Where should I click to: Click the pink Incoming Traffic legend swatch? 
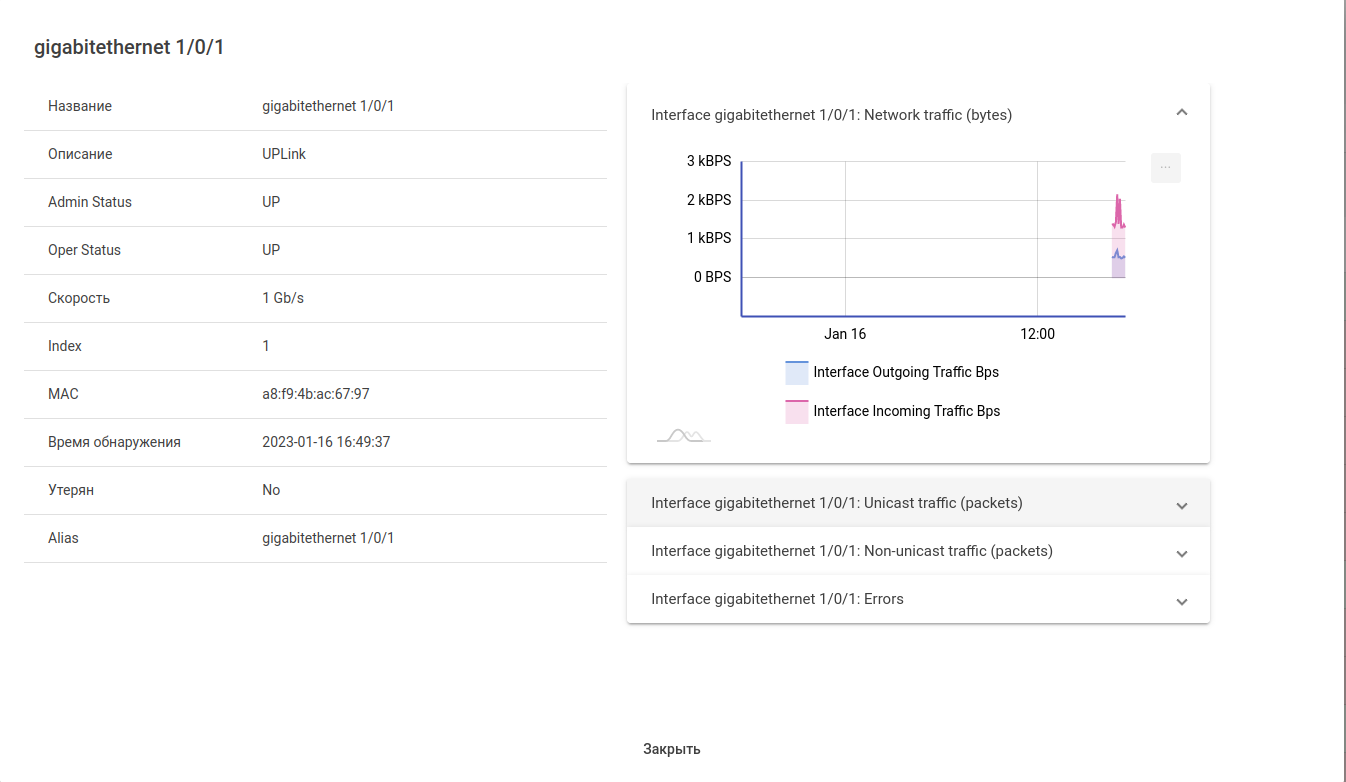[796, 412]
